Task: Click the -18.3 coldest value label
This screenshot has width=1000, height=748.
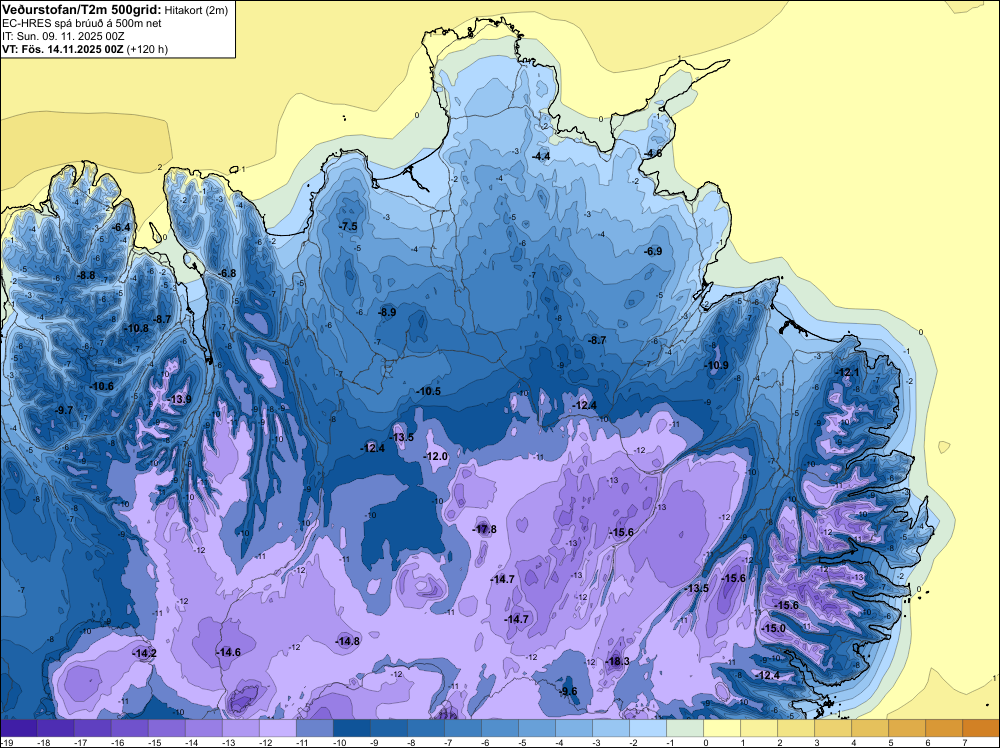Action: [617, 661]
